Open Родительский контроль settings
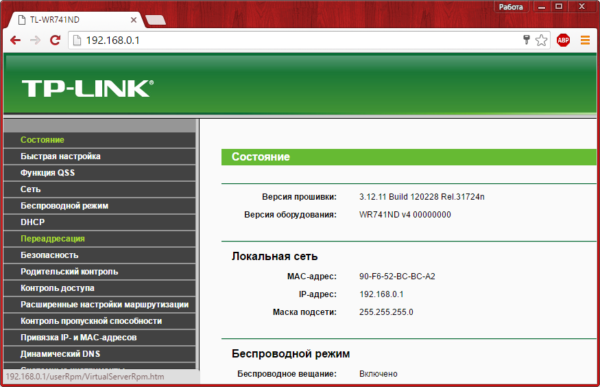Screen dimensions: 600x387 point(99,271)
